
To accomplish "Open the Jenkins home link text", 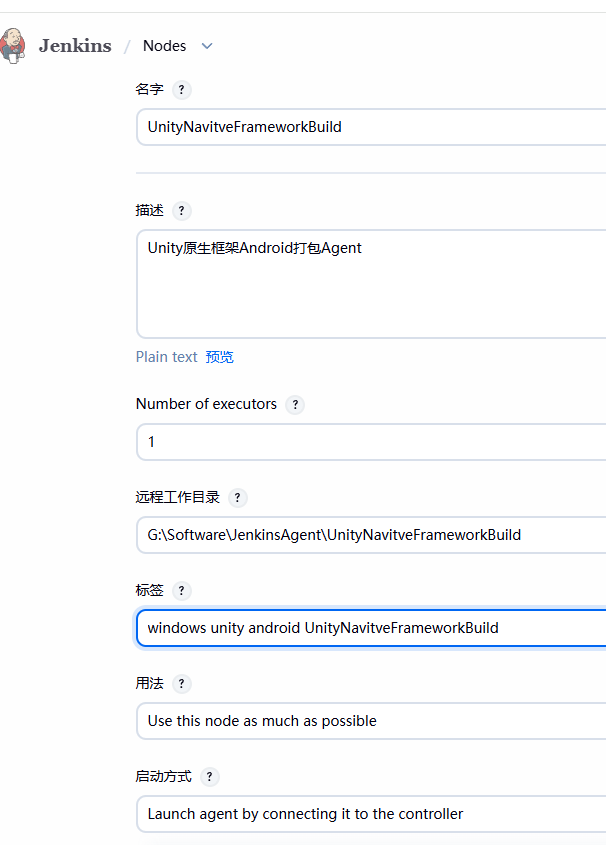I will pyautogui.click(x=75, y=46).
